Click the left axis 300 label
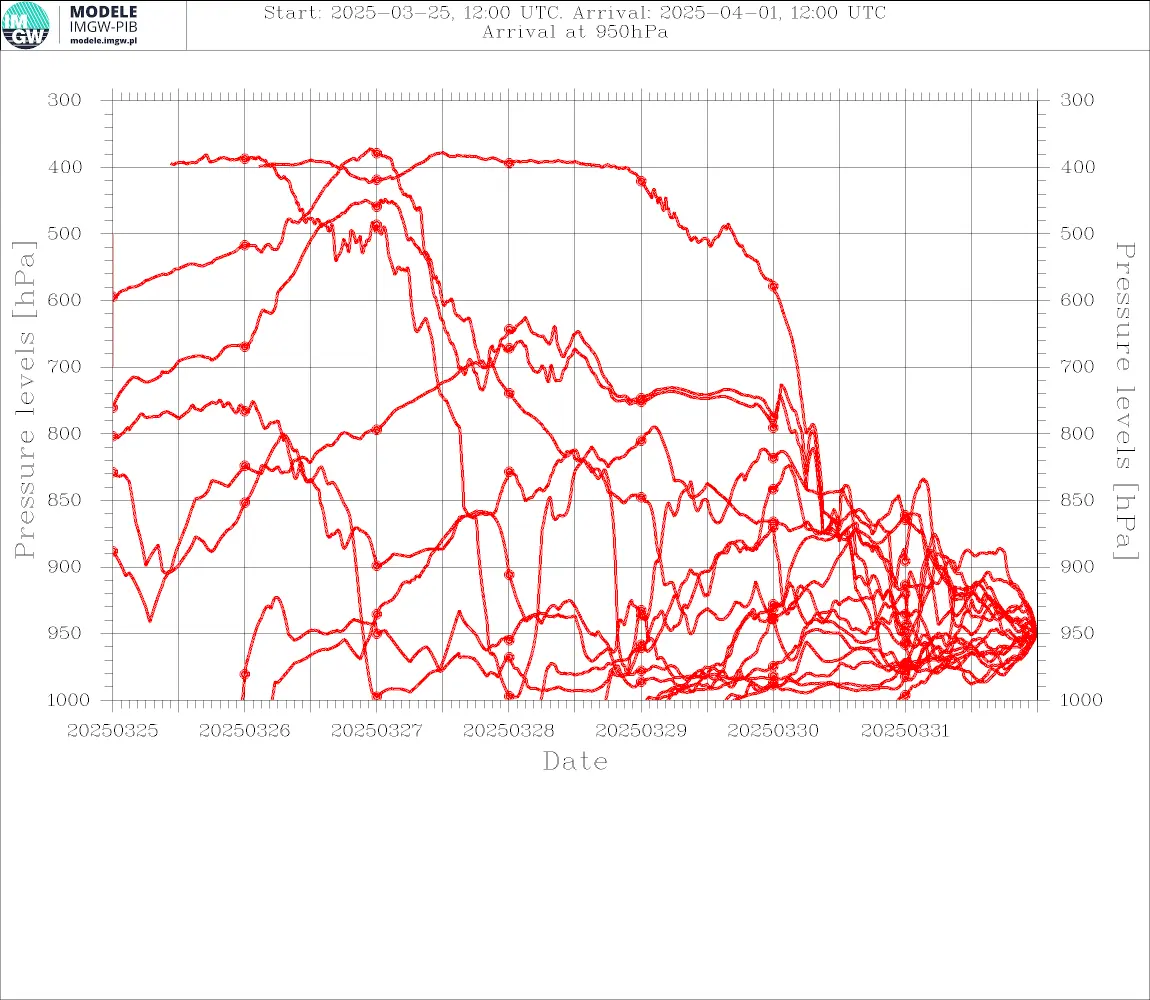This screenshot has width=1150, height=1000. coord(65,100)
